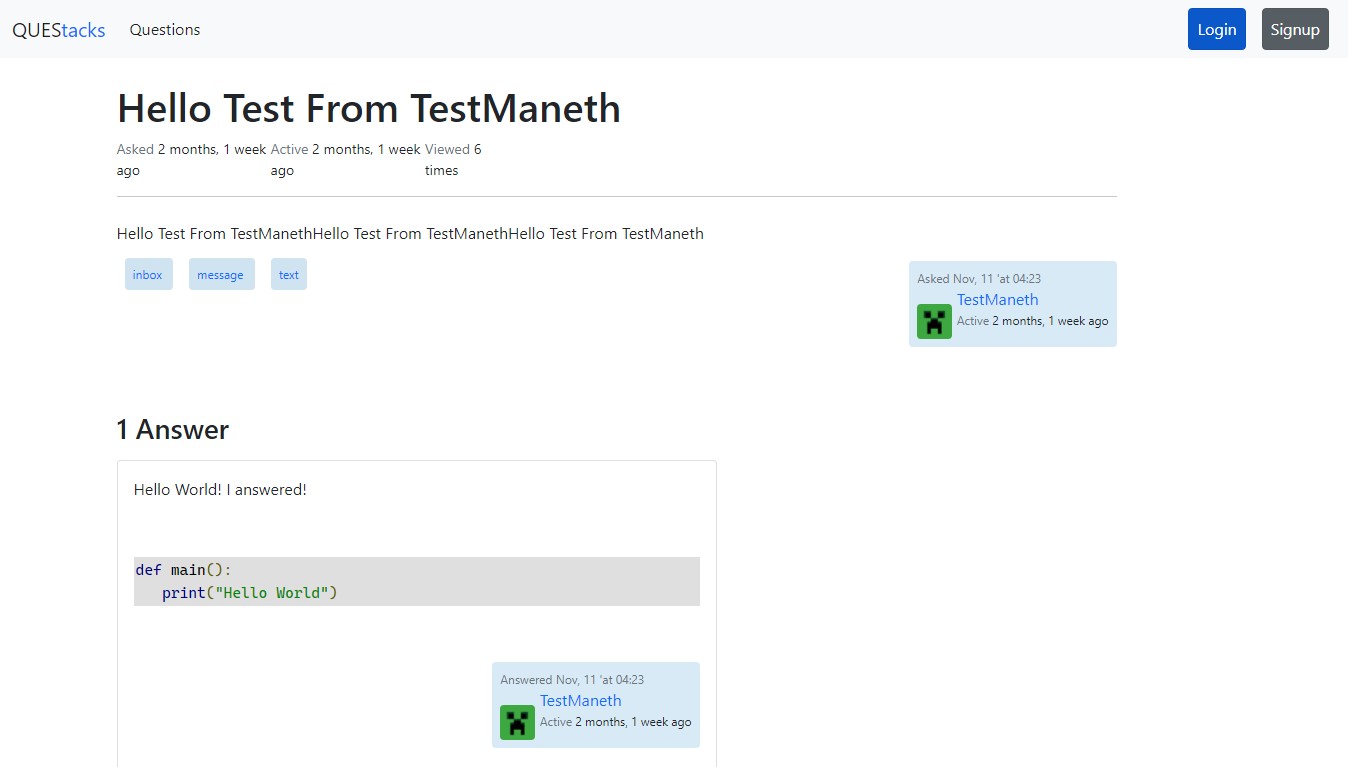Click the creeper avatar in the Asked card
Screen dimensions: 1348x767
(934, 321)
